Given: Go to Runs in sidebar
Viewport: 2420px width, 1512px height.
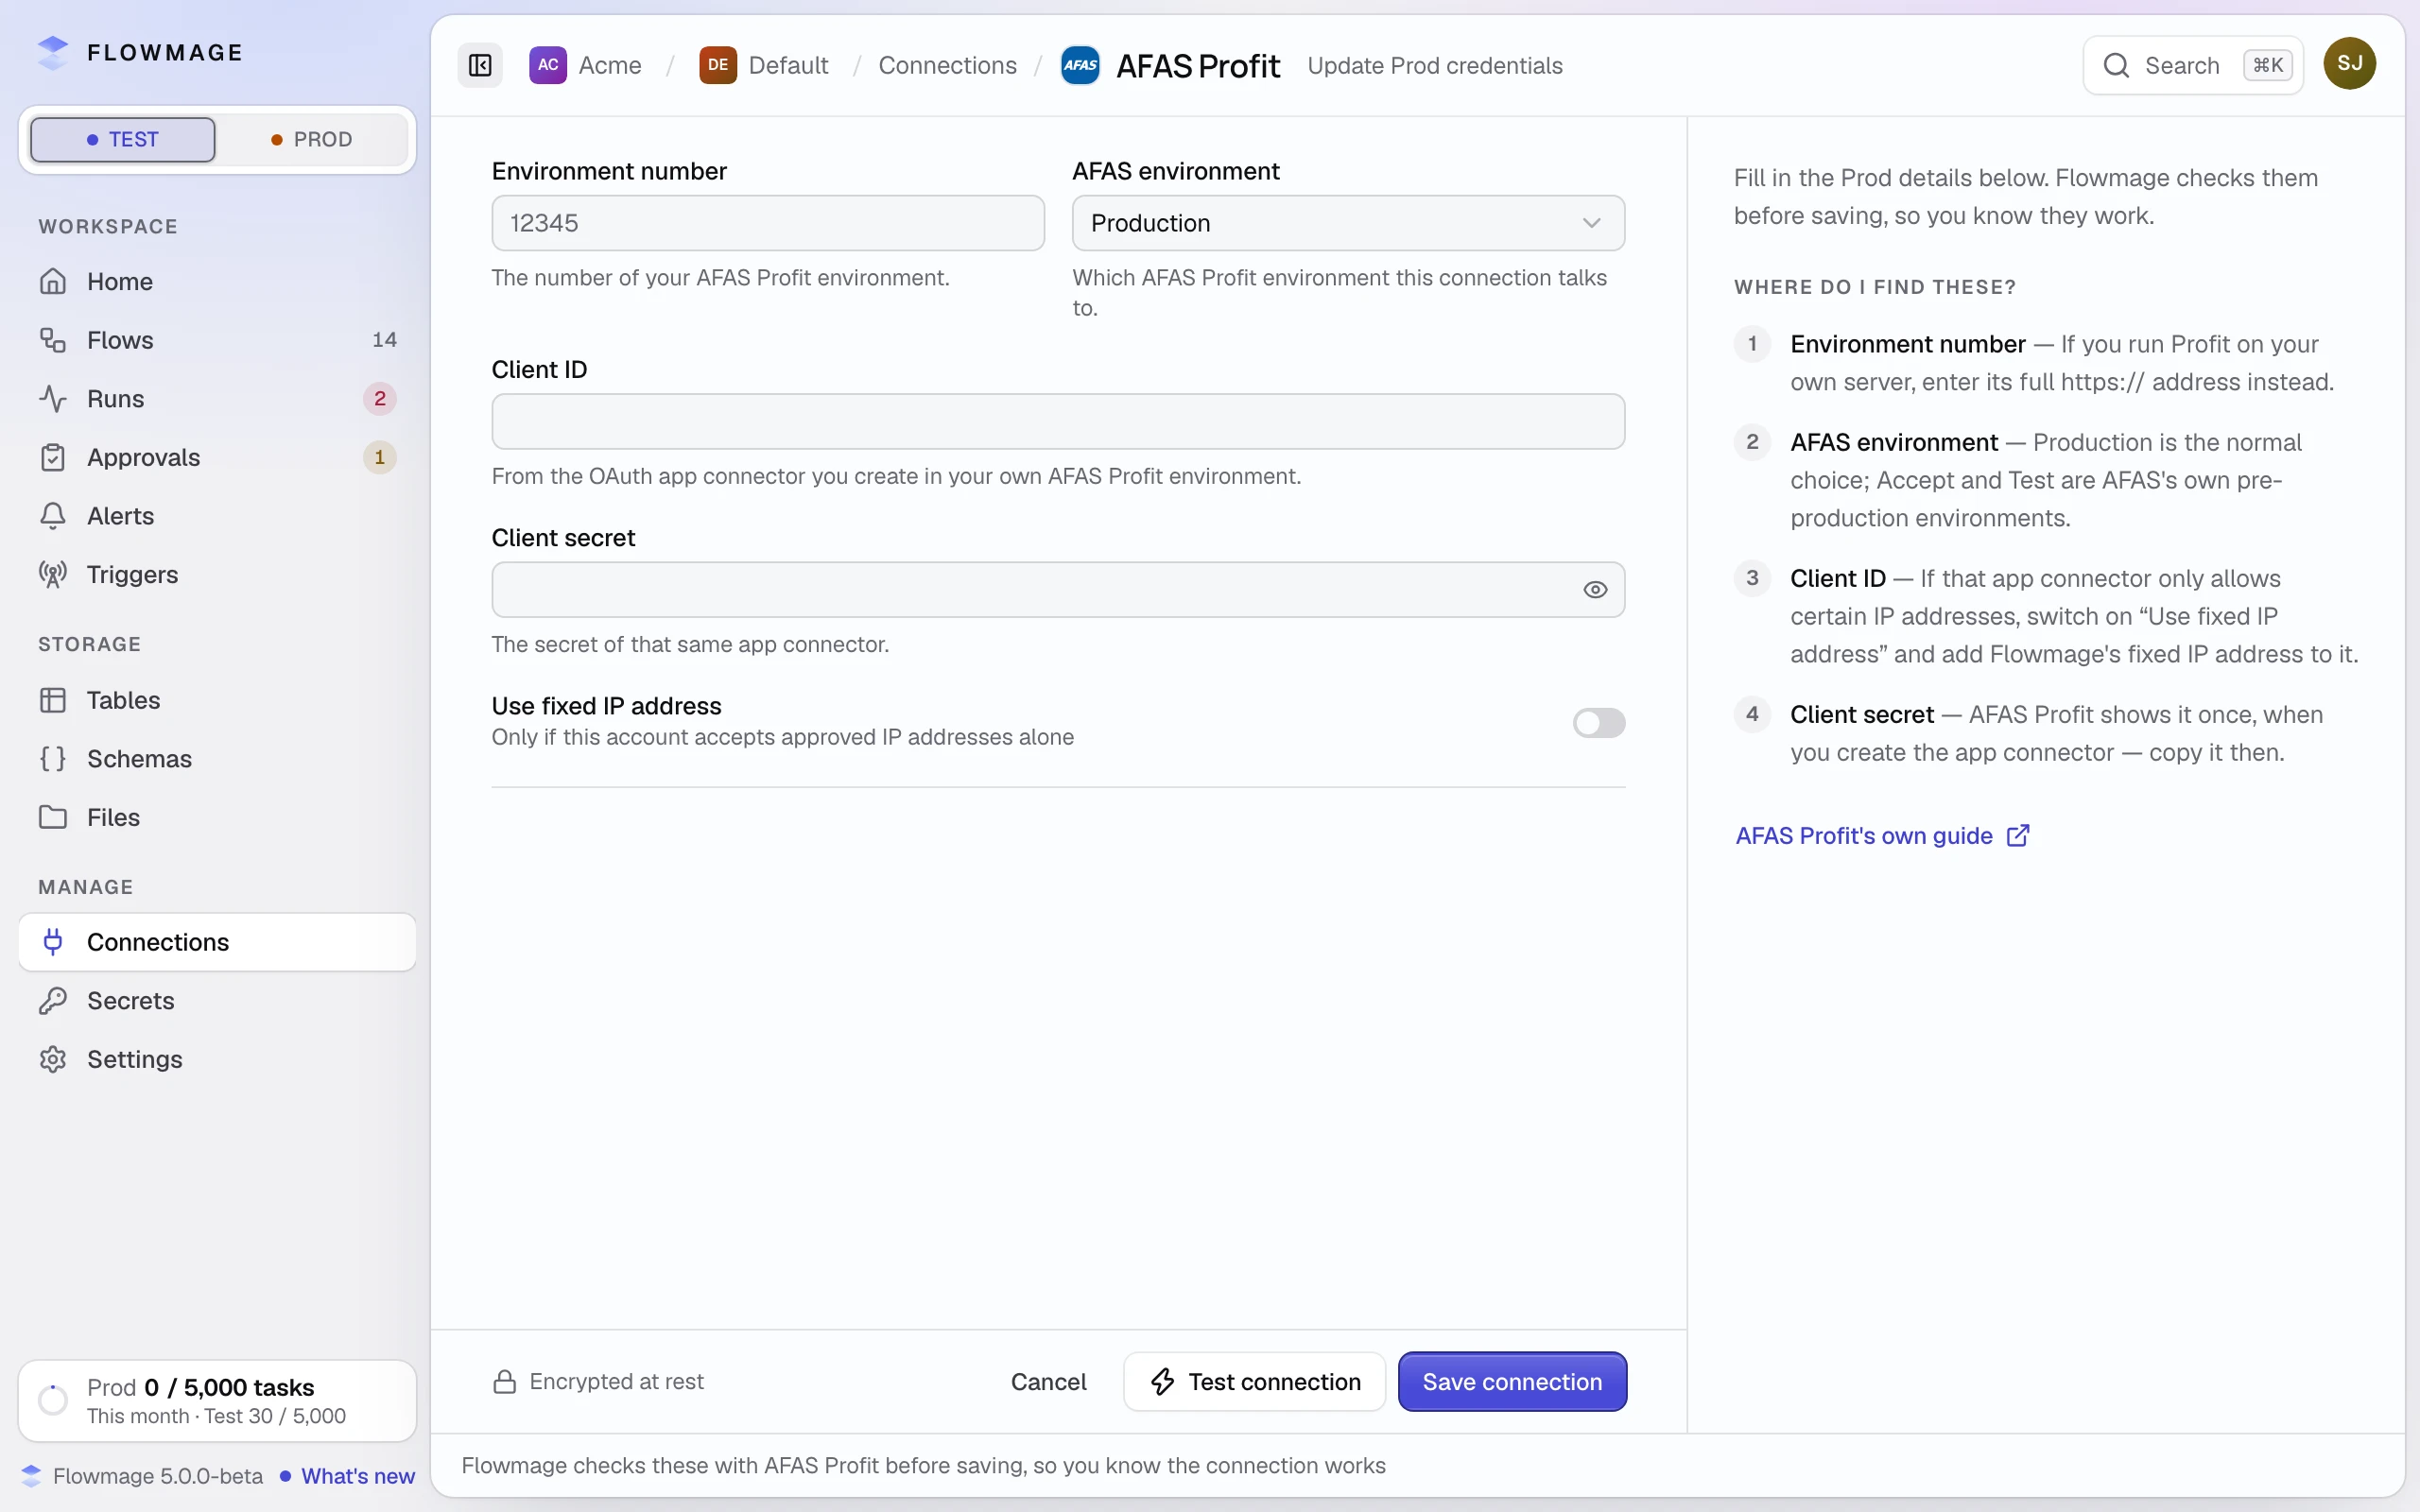Looking at the screenshot, I should pos(217,399).
